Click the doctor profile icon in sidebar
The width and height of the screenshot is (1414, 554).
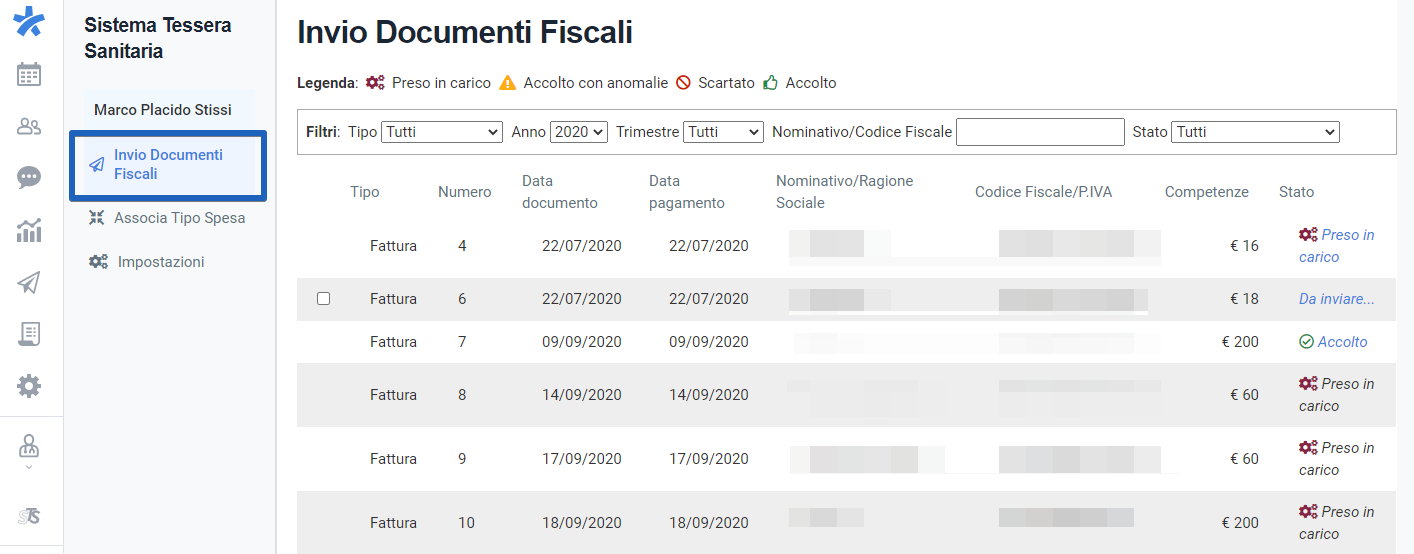click(x=29, y=448)
